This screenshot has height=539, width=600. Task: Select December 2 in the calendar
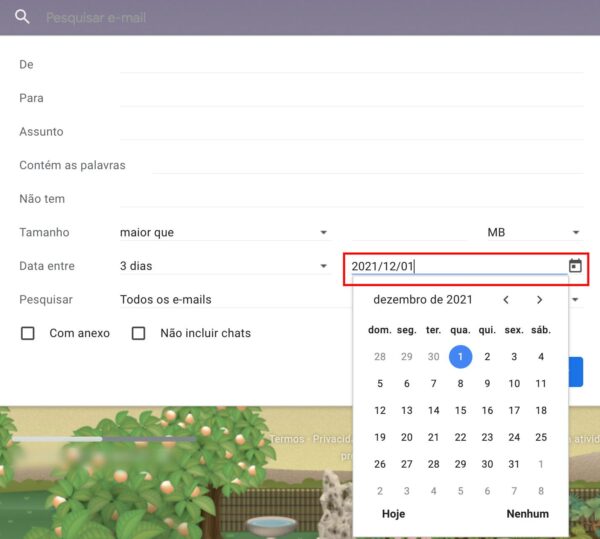coord(487,357)
